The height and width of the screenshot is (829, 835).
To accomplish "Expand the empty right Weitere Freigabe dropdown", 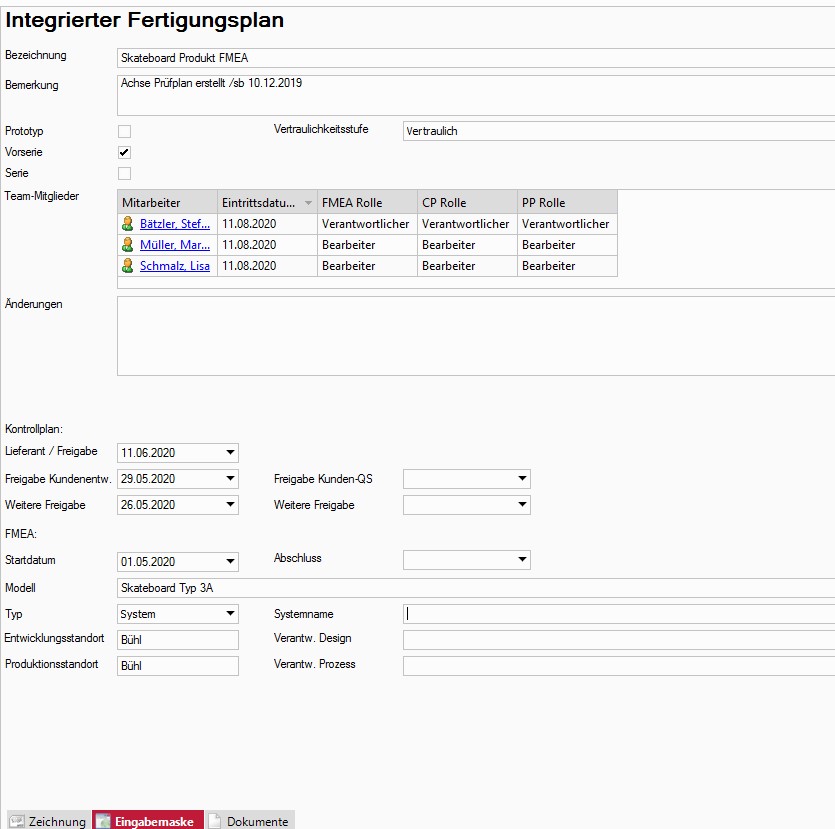I will click(522, 504).
